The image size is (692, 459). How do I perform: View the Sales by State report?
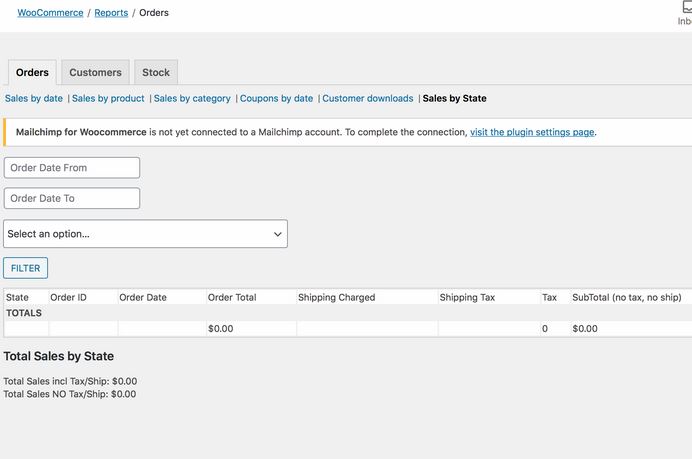(x=455, y=98)
